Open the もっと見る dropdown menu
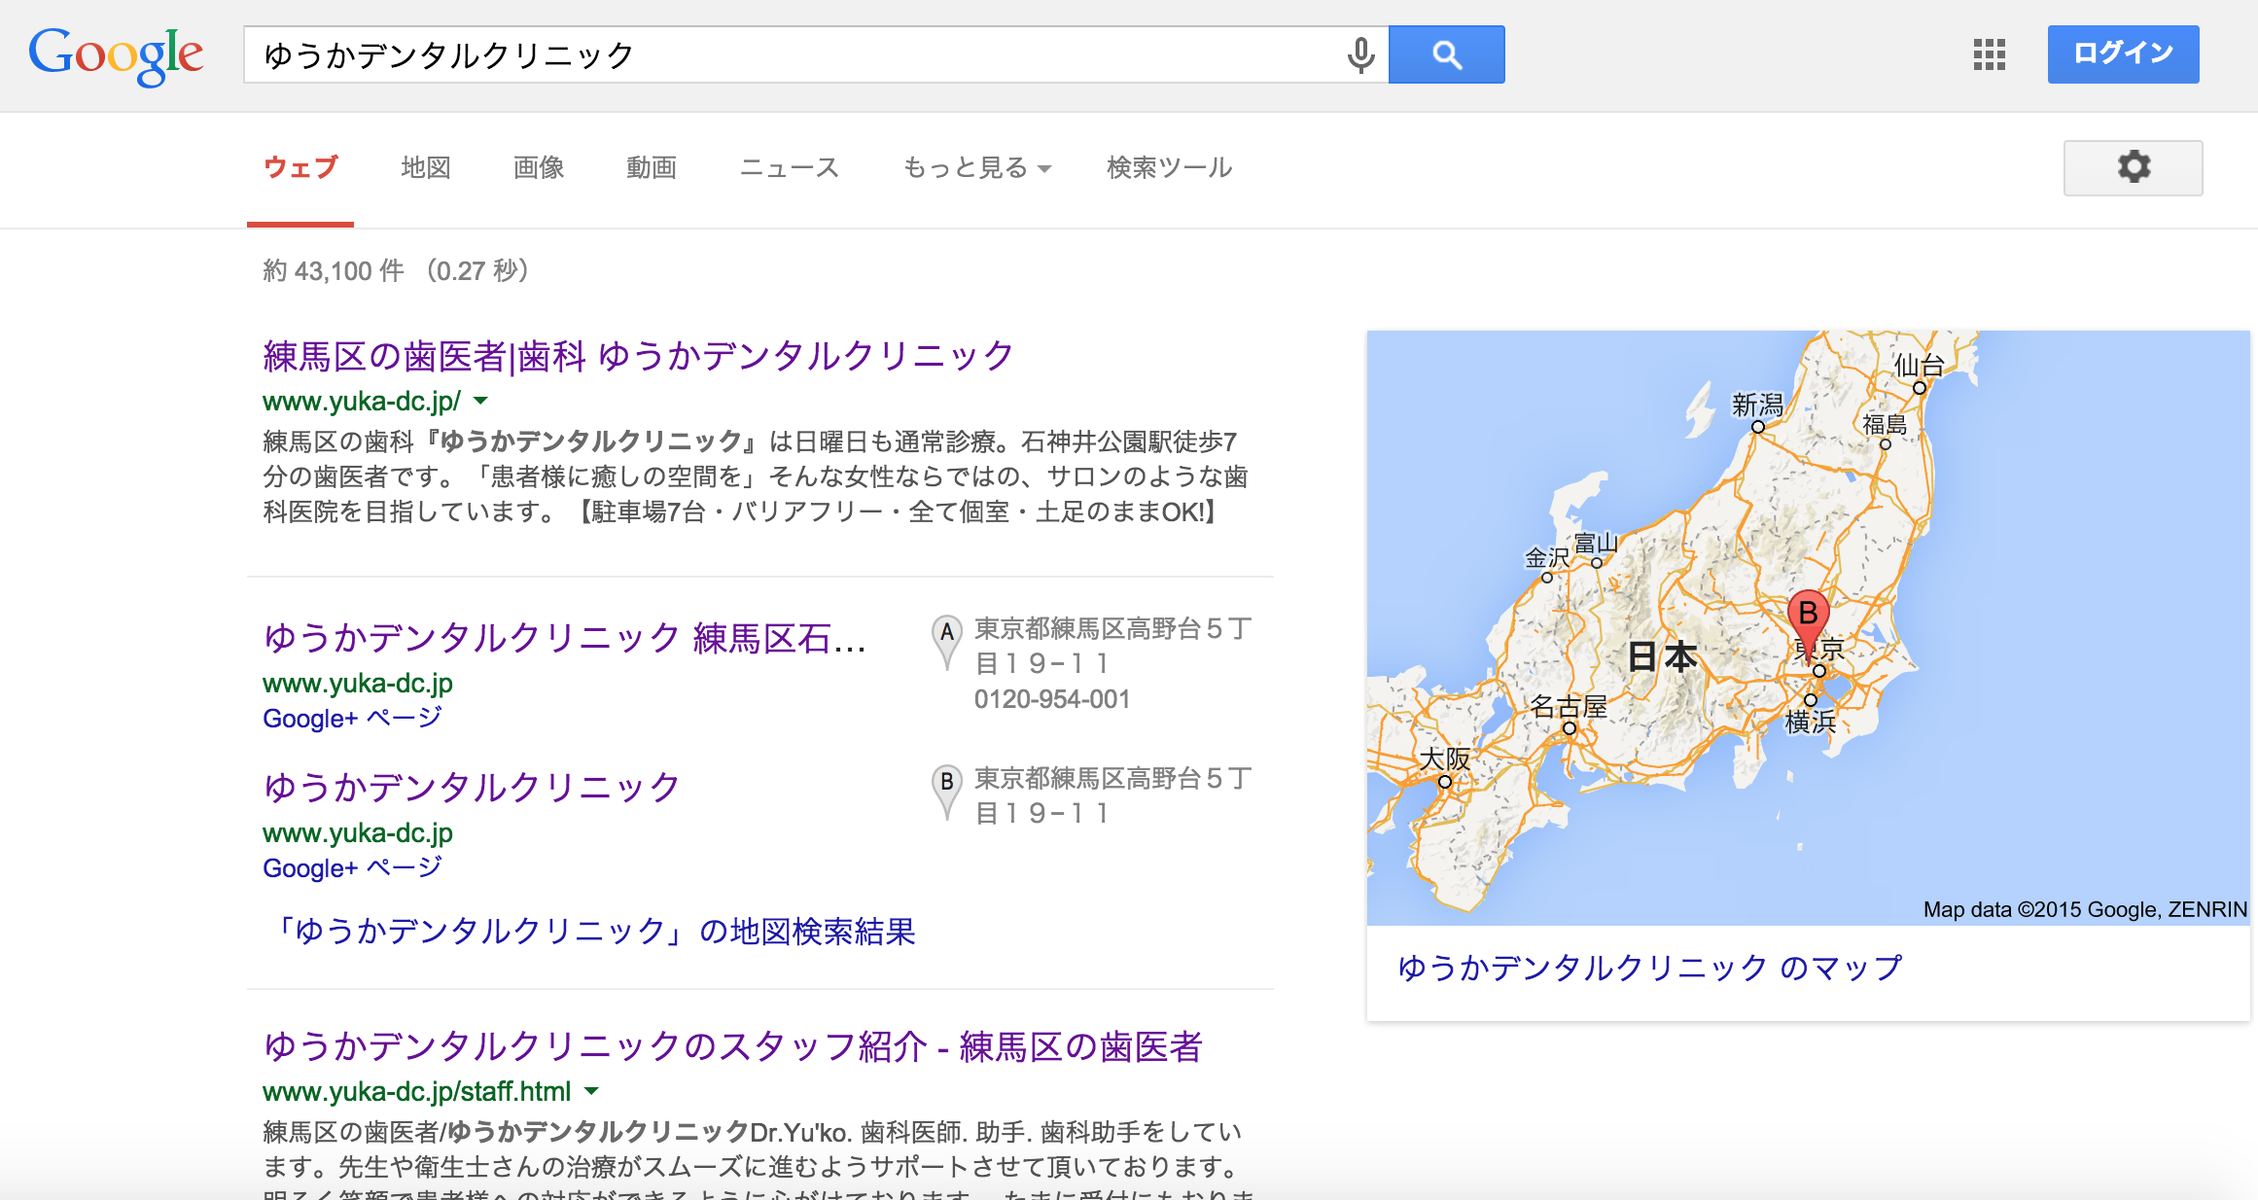 [x=976, y=168]
